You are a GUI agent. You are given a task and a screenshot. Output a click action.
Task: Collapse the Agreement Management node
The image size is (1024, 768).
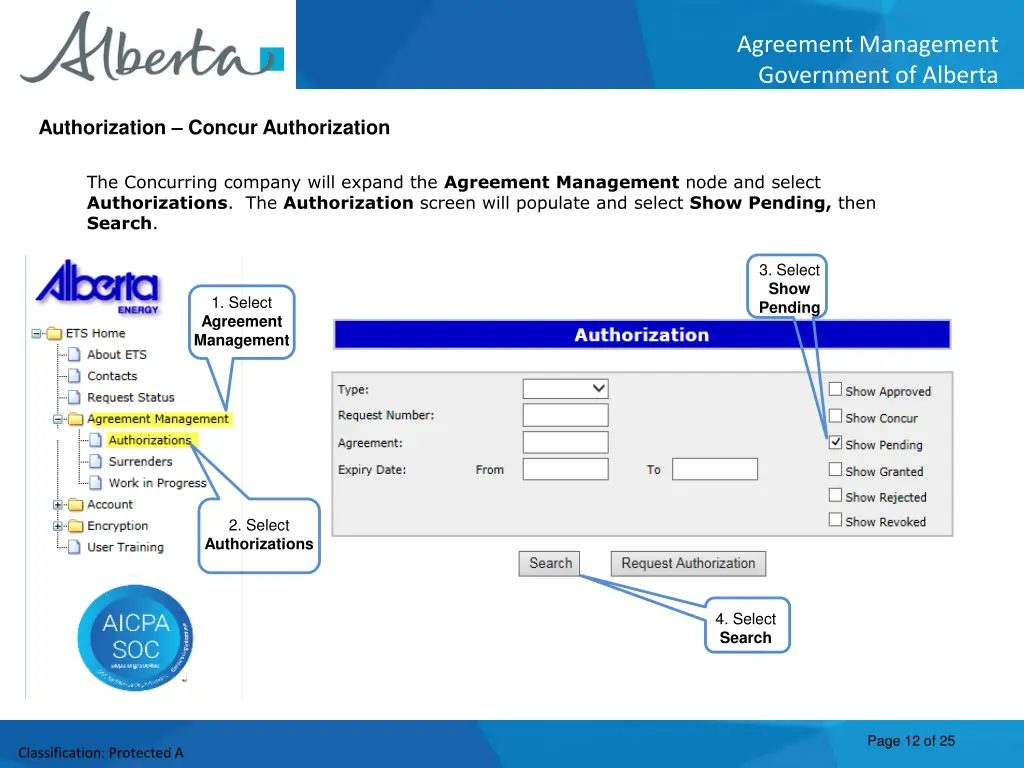[58, 419]
